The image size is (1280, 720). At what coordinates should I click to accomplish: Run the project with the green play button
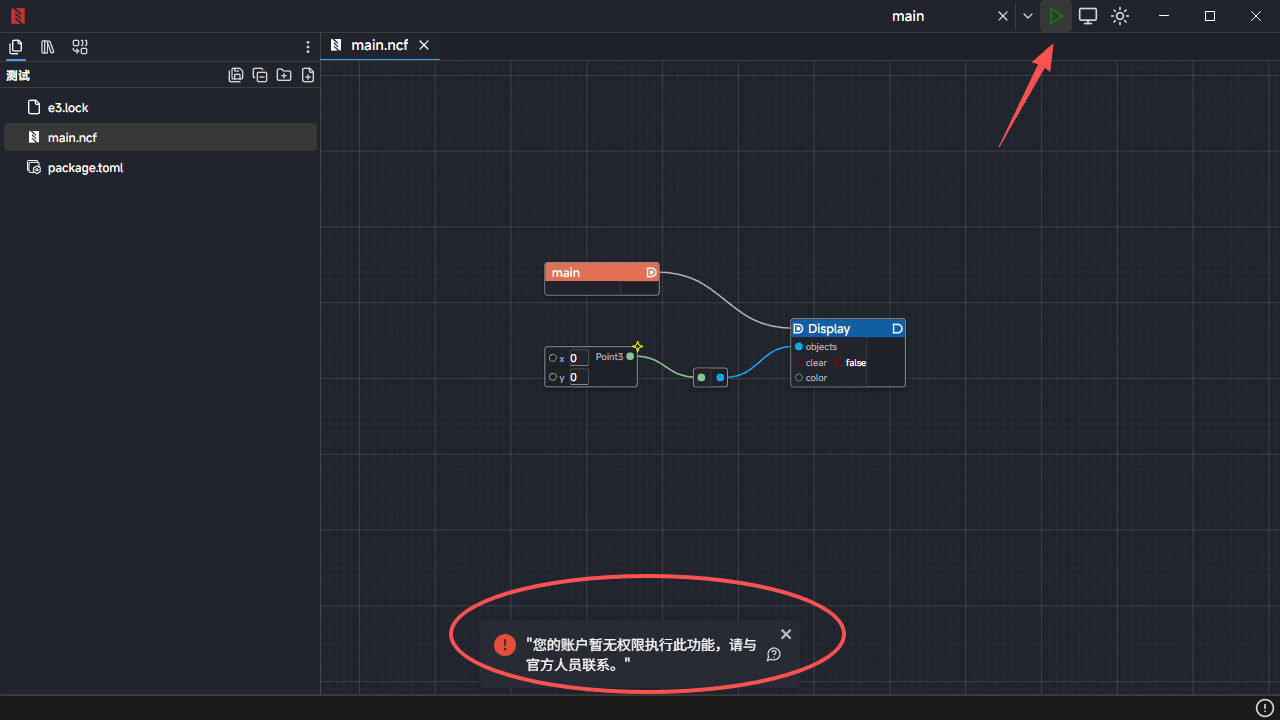pos(1056,16)
